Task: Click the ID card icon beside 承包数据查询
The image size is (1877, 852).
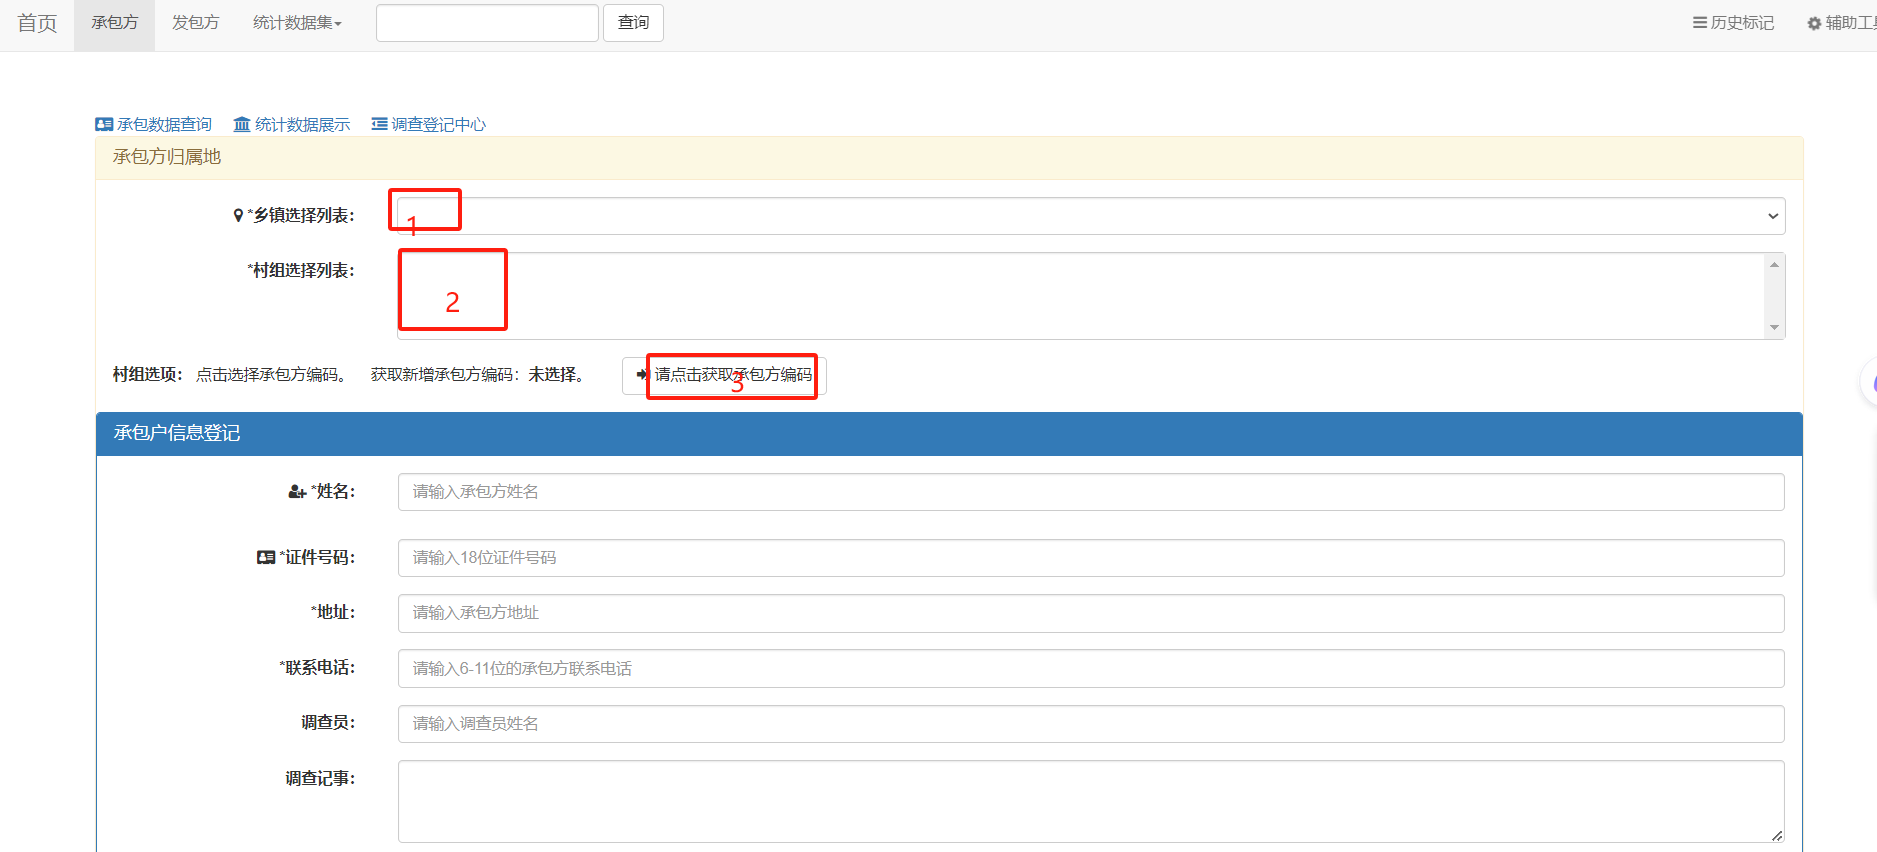Action: point(104,124)
